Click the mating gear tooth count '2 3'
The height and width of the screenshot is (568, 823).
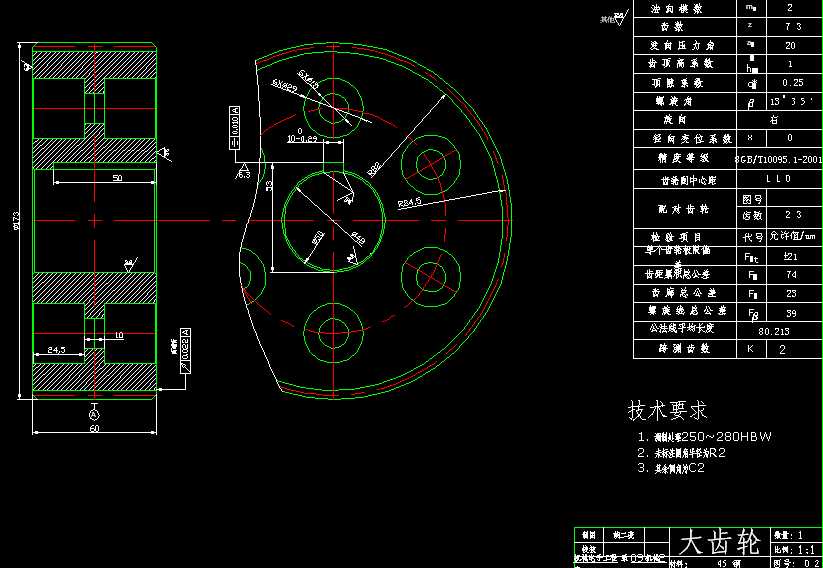point(793,215)
